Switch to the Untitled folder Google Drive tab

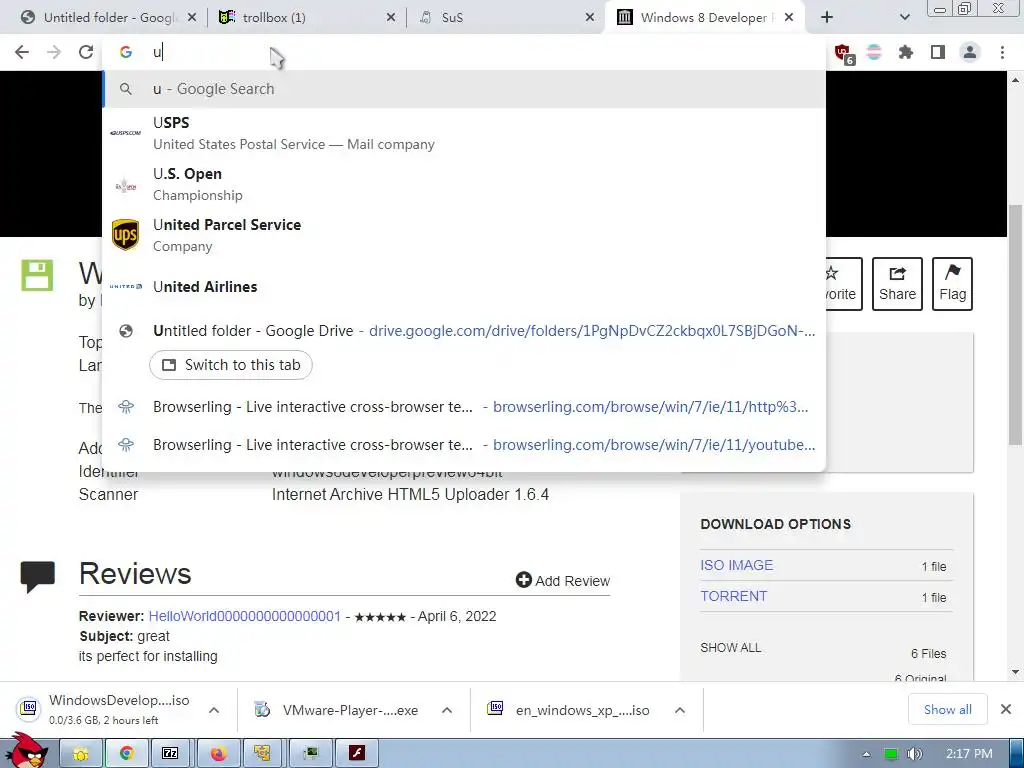108,18
